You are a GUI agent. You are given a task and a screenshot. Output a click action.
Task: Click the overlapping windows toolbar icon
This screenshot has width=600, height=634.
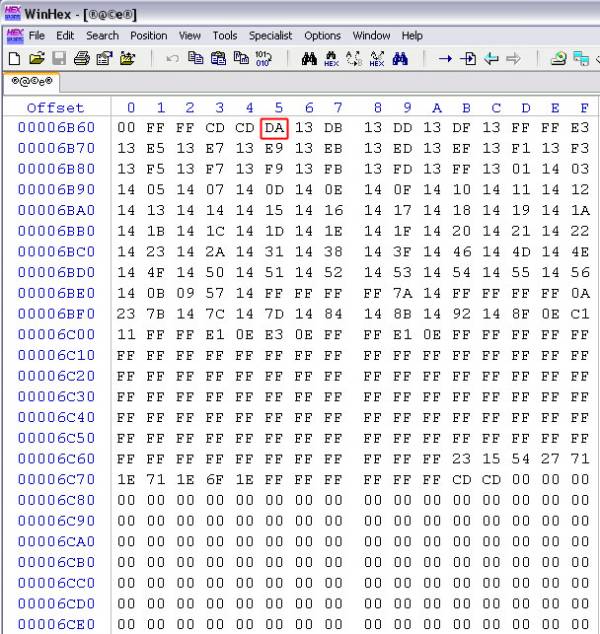coord(581,59)
